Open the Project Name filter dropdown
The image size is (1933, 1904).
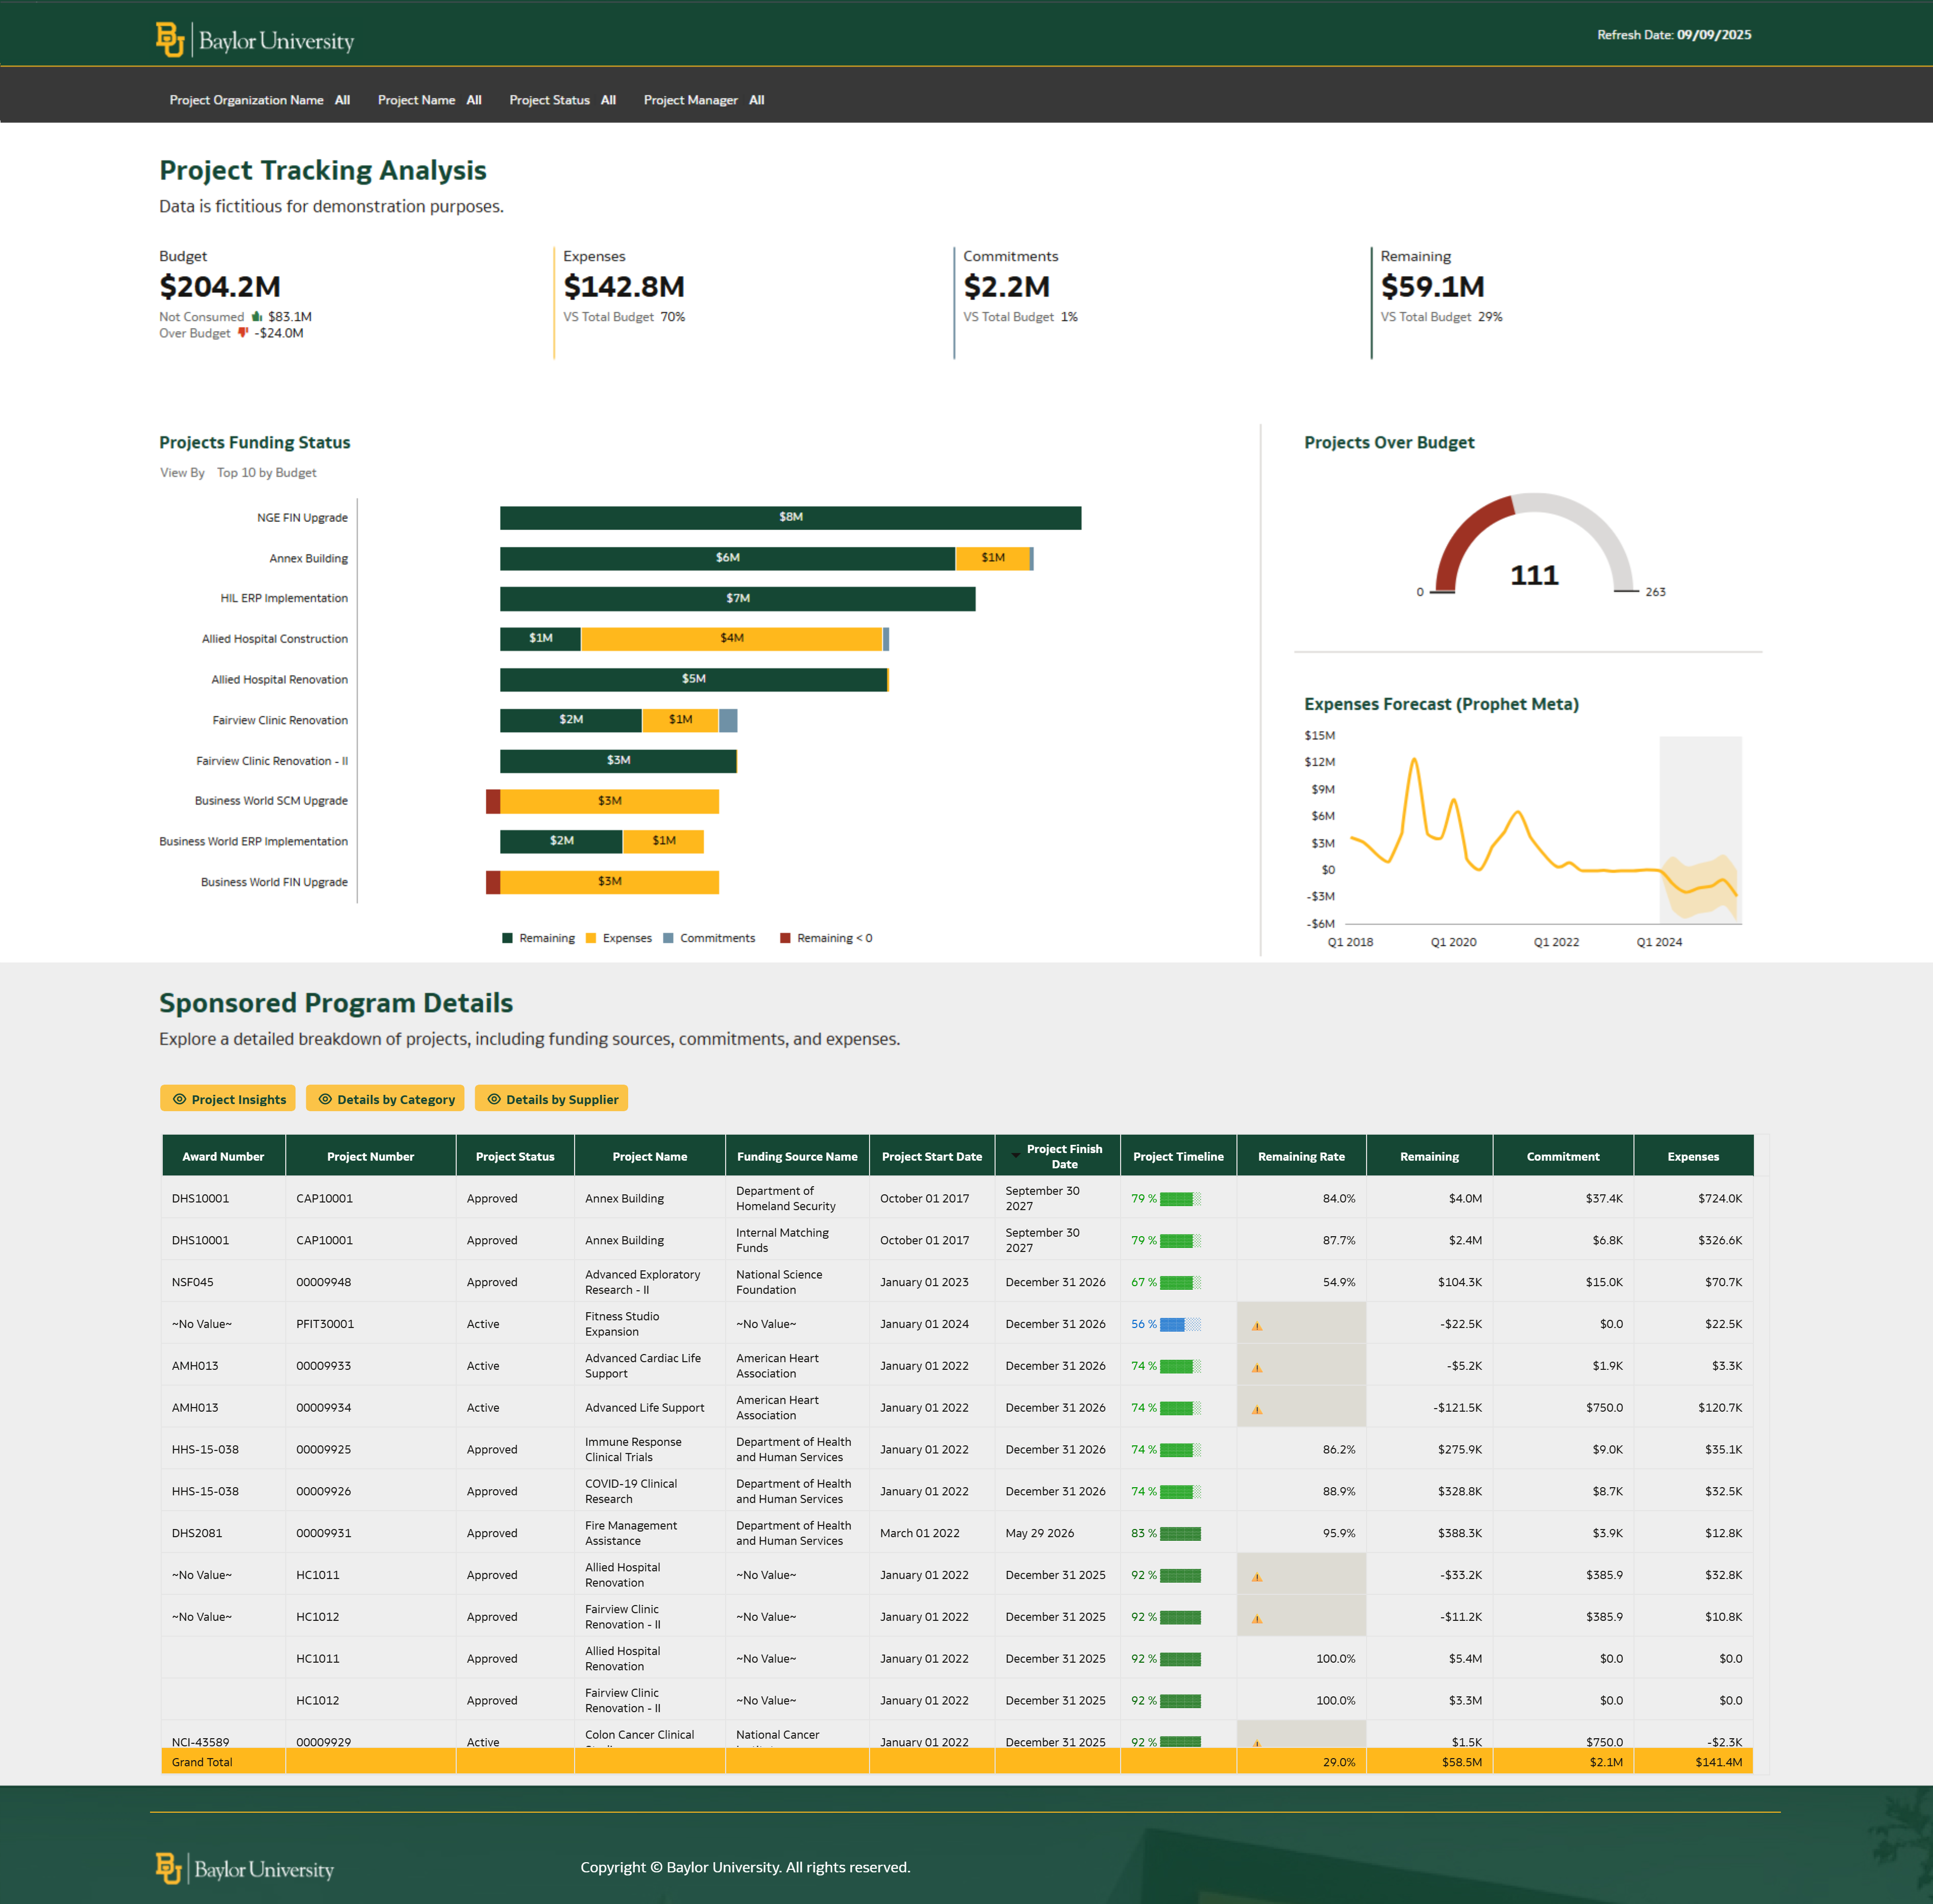[x=430, y=100]
